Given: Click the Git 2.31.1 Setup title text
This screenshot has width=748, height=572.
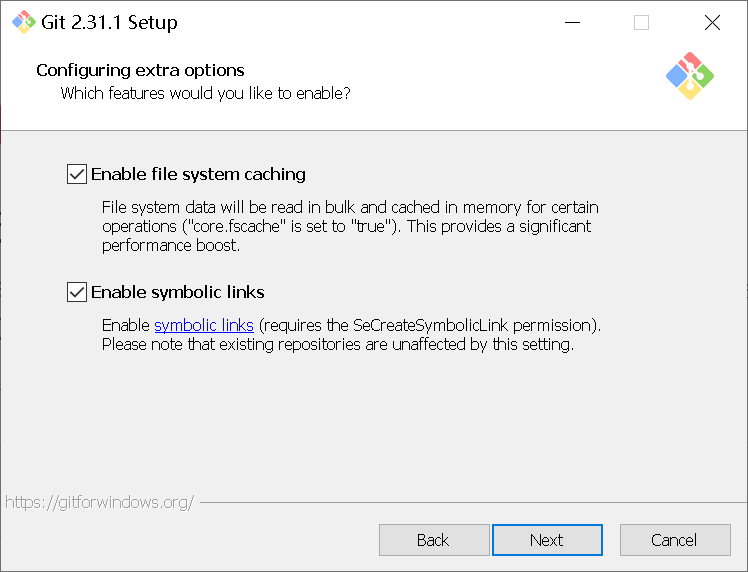Looking at the screenshot, I should (109, 22).
